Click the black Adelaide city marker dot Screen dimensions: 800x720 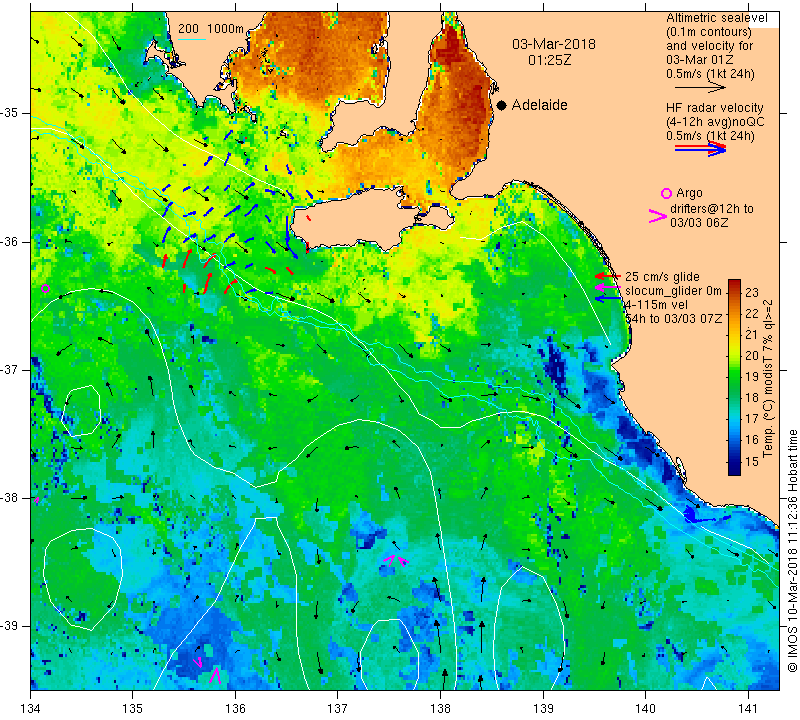(x=502, y=105)
